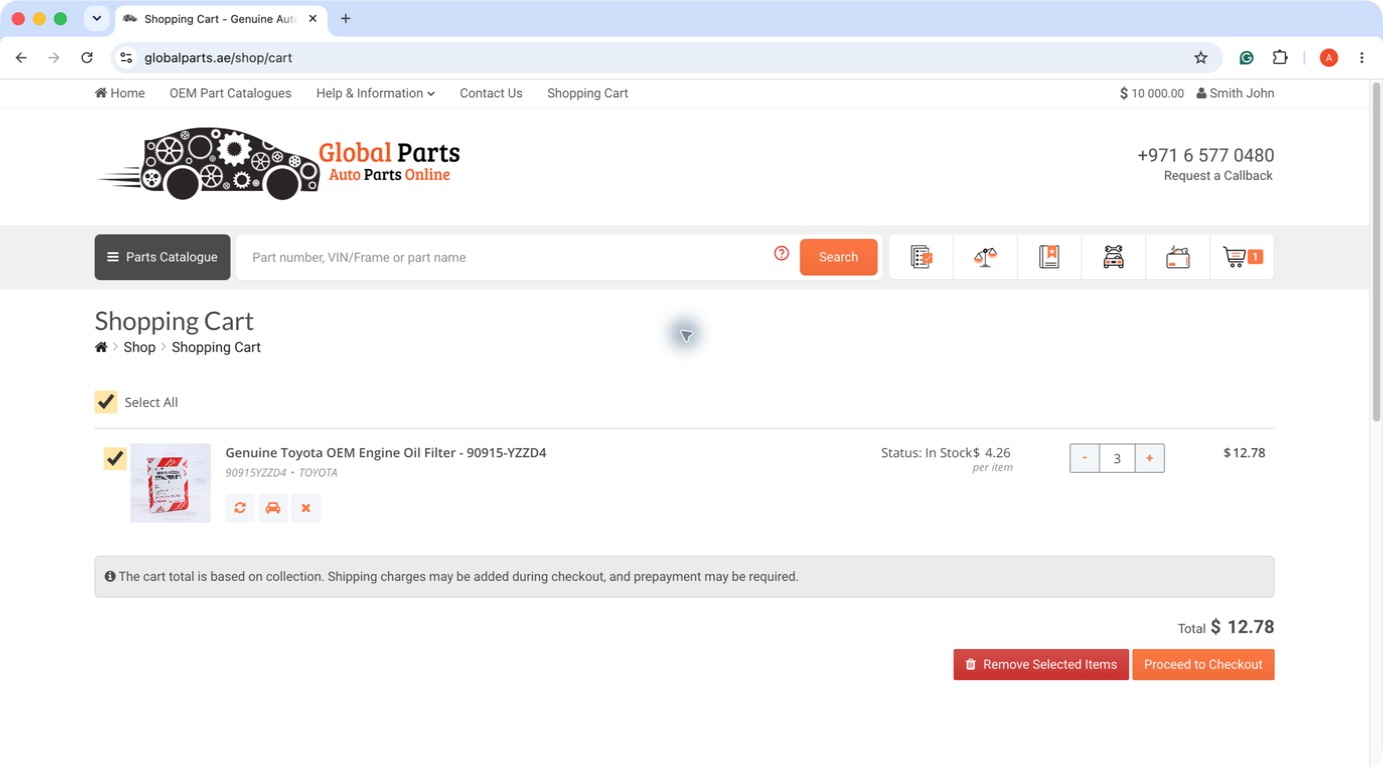Open the balance scales compare icon
This screenshot has height=768, width=1383.
(x=985, y=257)
